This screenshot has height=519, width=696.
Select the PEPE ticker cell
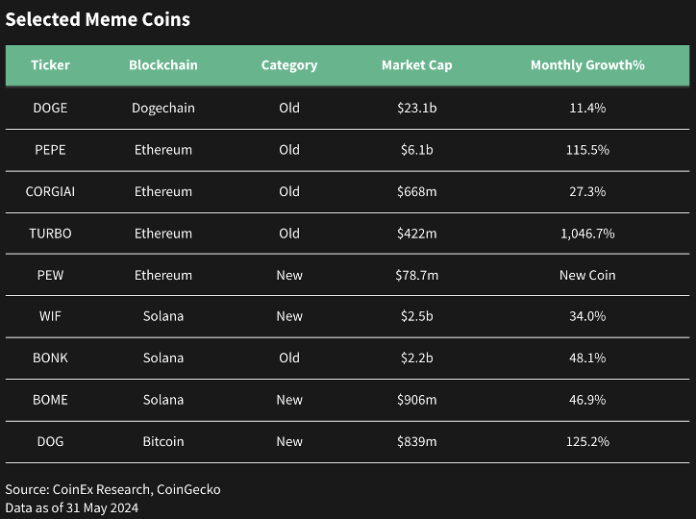(50, 150)
